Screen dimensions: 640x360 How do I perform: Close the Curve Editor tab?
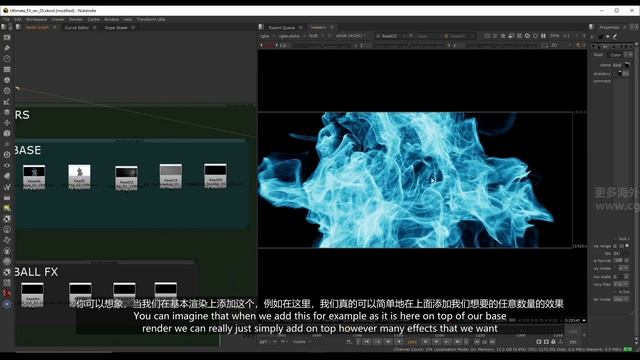[x=95, y=28]
